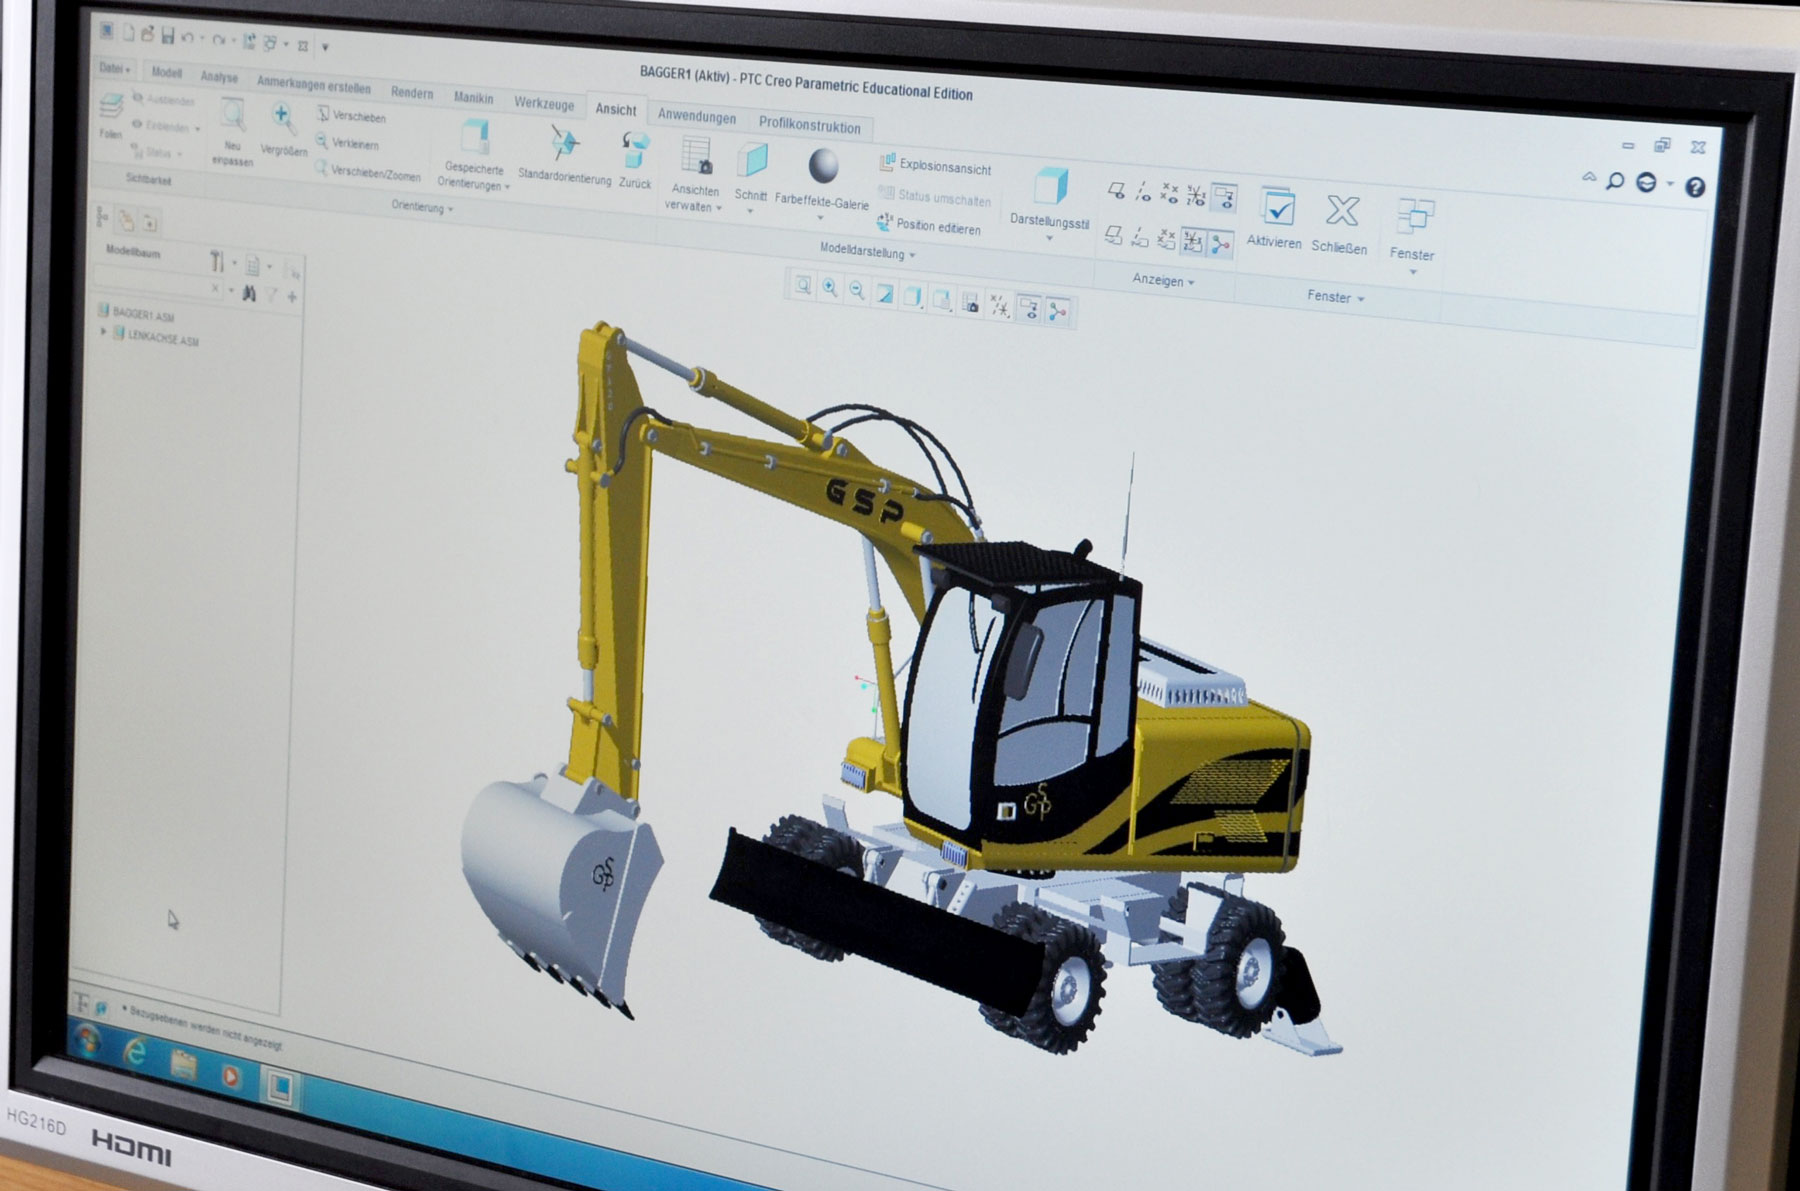
Task: Open Anmerkungen erstellen tab
Action: click(x=313, y=85)
